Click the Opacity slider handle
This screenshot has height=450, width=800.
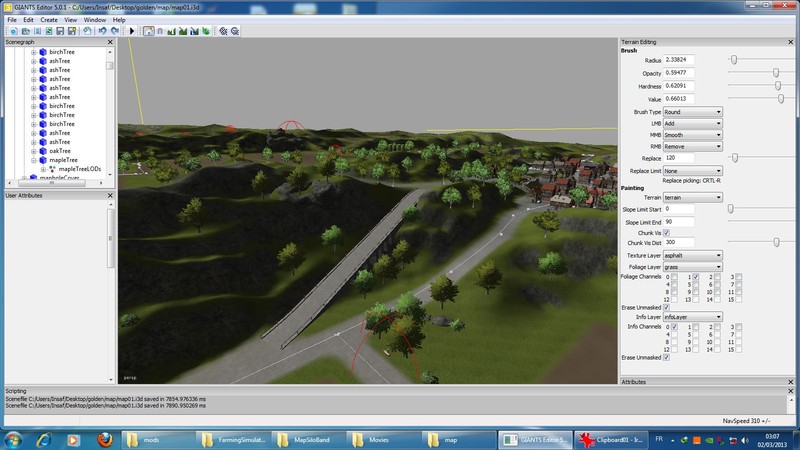[x=776, y=73]
